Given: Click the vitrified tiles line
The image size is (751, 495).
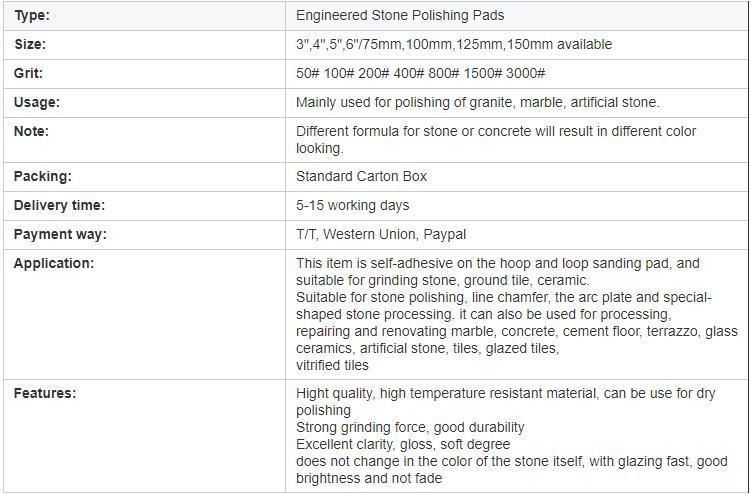Looking at the screenshot, I should point(332,365).
